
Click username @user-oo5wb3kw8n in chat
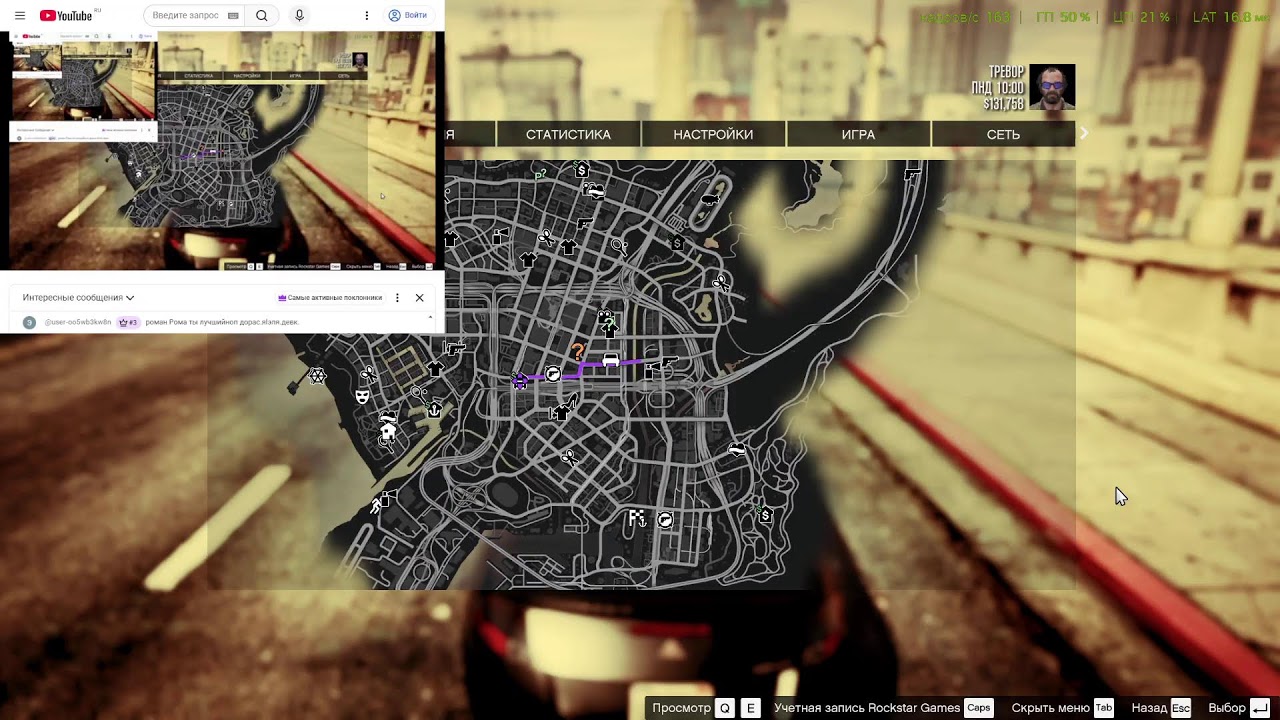click(x=78, y=322)
